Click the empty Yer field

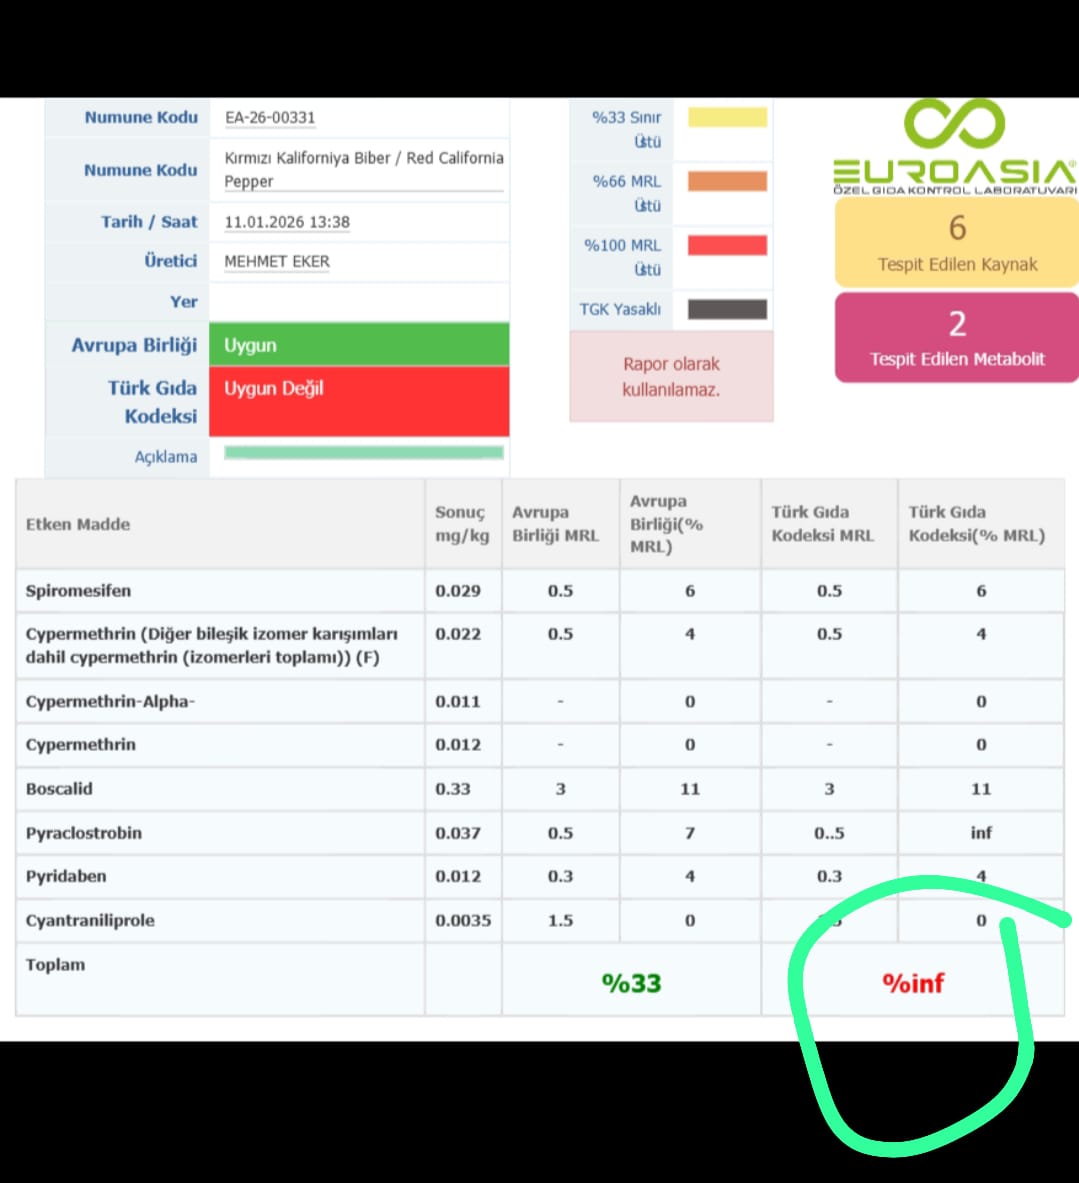pos(358,302)
